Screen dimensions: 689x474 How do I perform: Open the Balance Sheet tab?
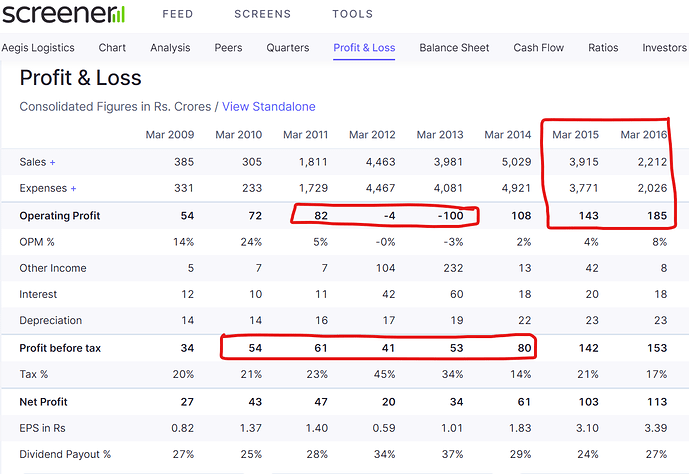click(454, 48)
